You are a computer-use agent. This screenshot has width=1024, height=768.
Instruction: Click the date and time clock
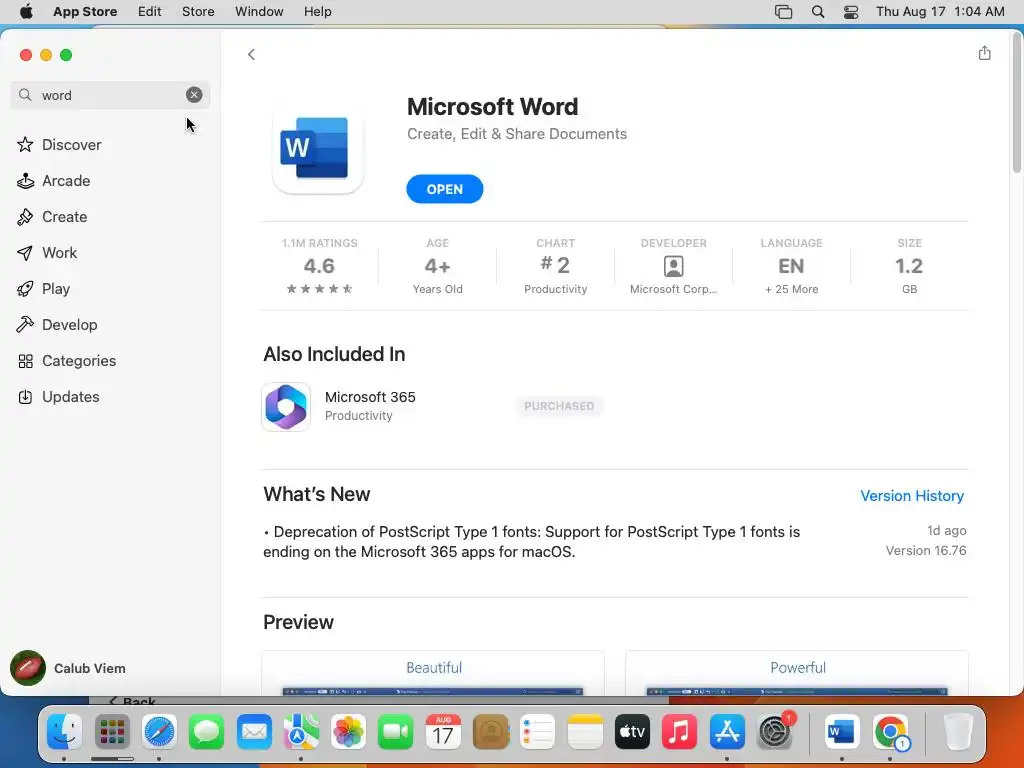(940, 12)
